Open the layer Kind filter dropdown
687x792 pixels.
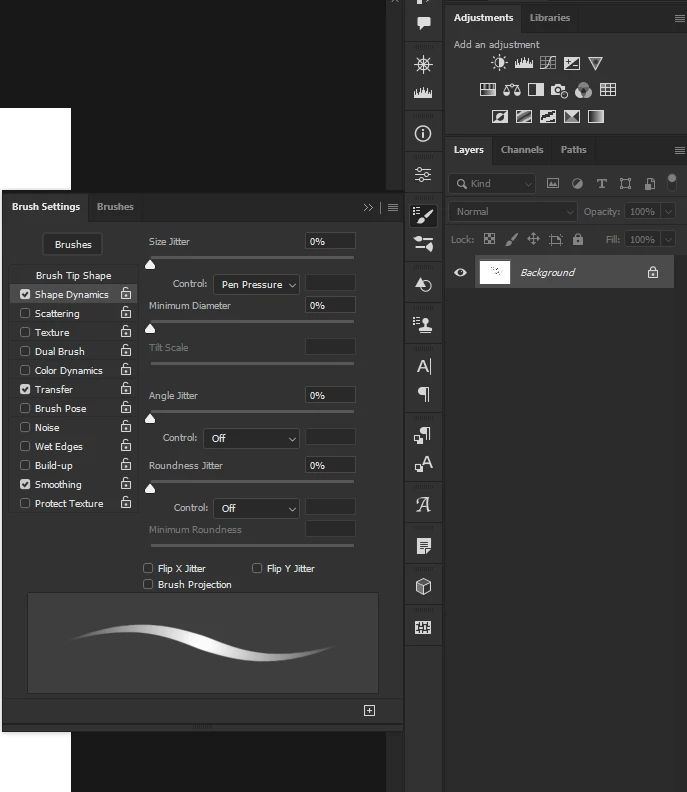(492, 184)
